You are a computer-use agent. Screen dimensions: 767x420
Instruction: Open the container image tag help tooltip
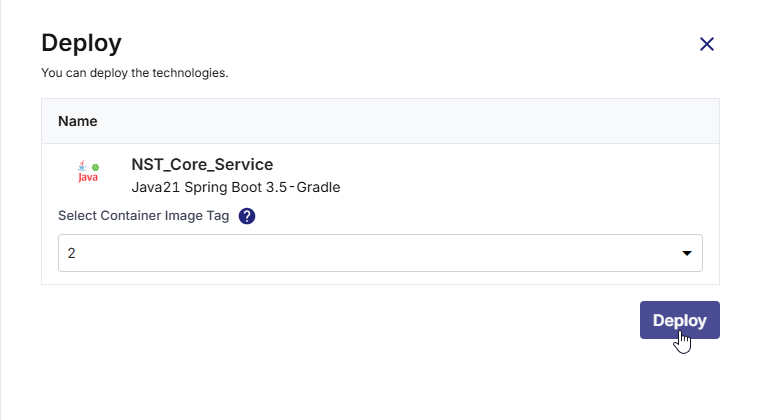point(247,216)
